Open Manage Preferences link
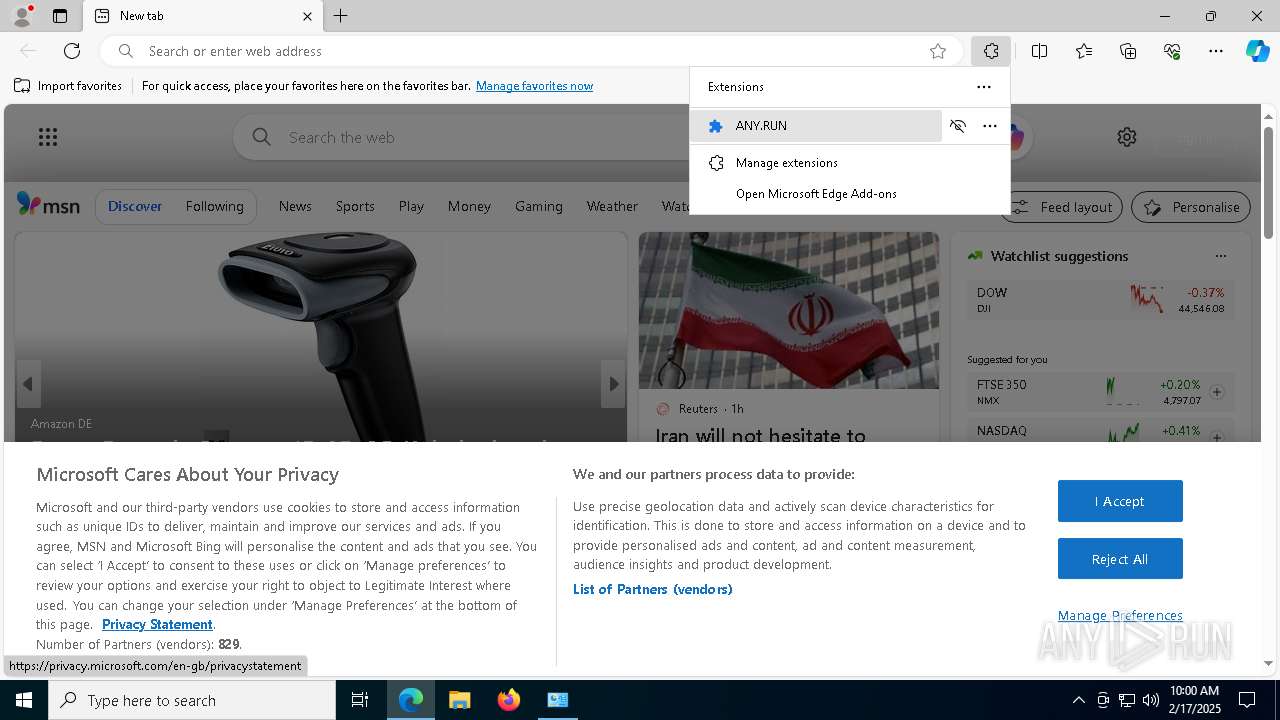1280x720 pixels. tap(1120, 615)
